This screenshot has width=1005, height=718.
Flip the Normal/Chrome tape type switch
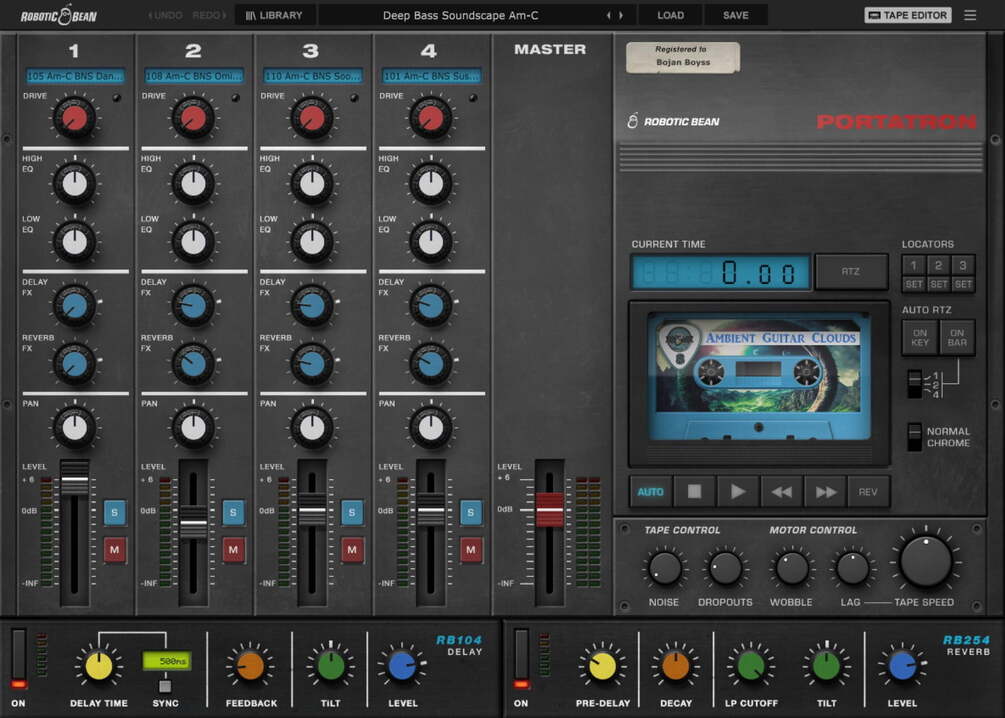coord(915,437)
